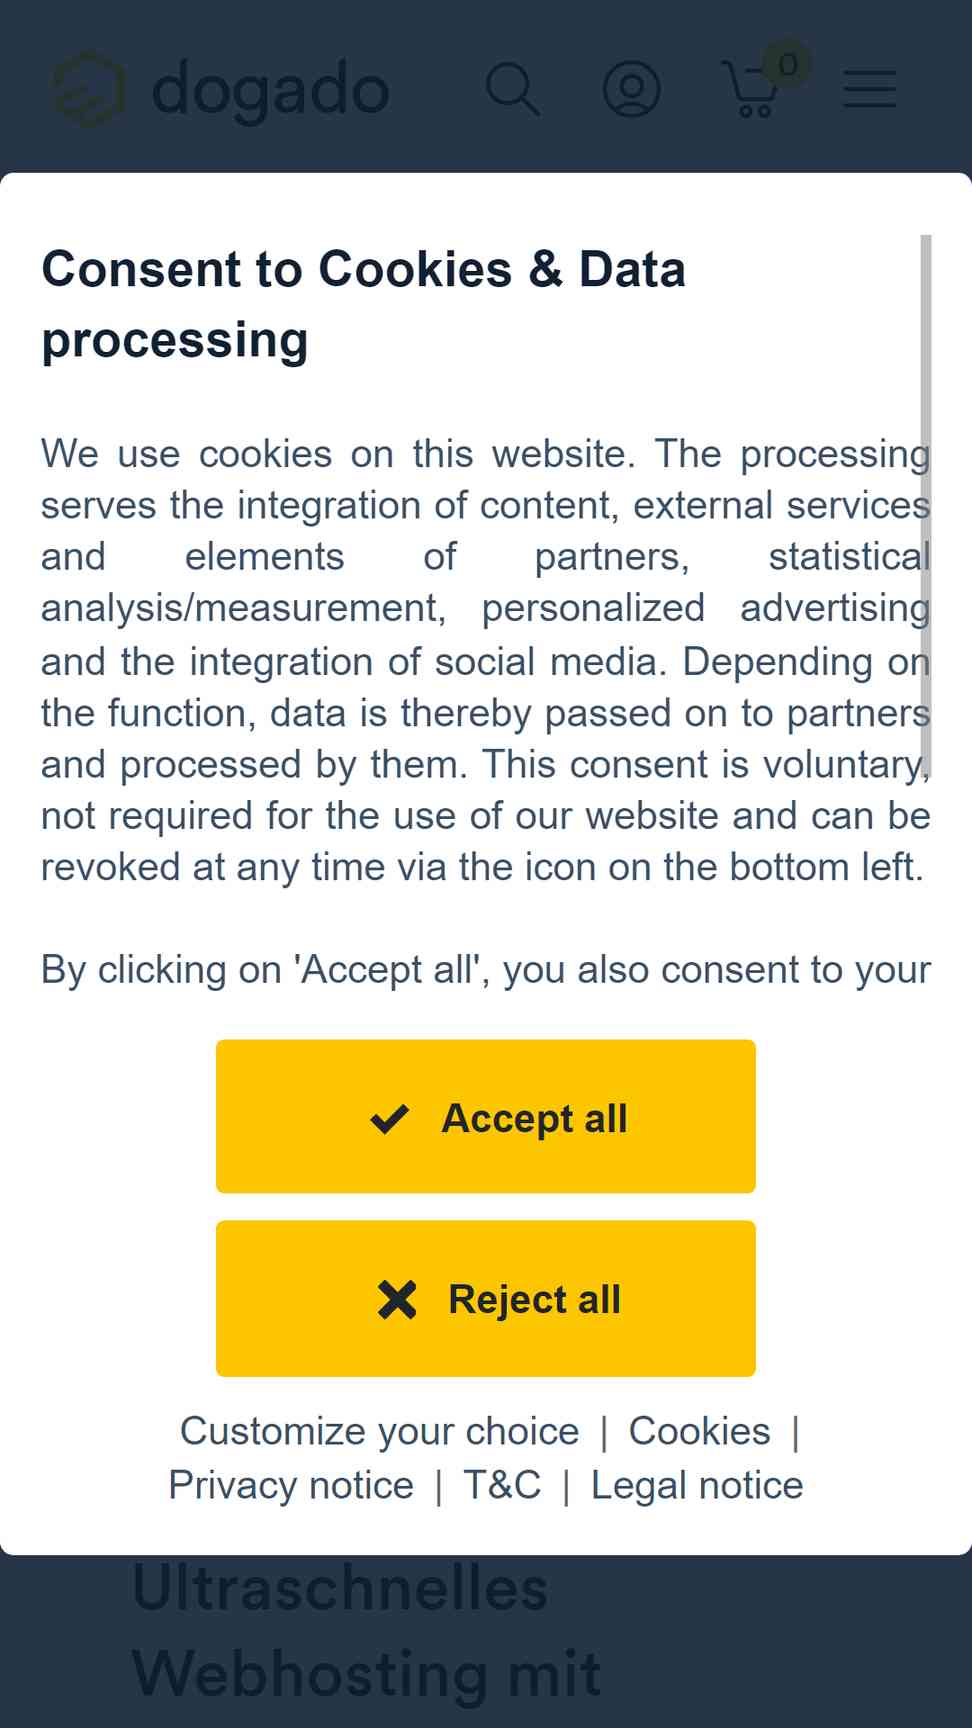972x1728 pixels.
Task: Open the shopping cart icon
Action: pos(750,90)
